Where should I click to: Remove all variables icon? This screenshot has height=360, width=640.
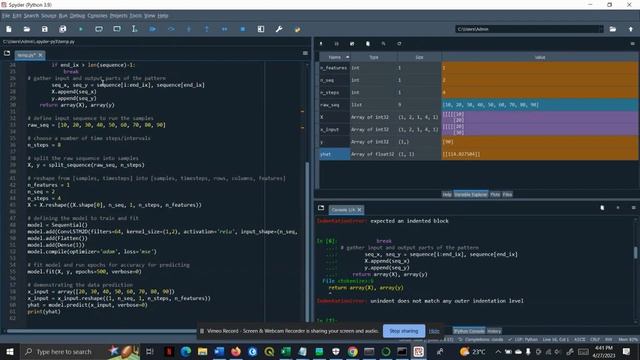(x=368, y=44)
